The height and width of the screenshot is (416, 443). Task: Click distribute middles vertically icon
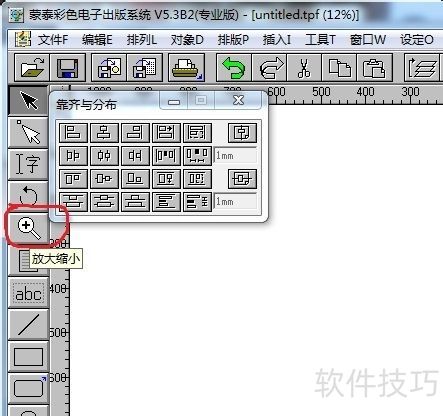[x=104, y=202]
